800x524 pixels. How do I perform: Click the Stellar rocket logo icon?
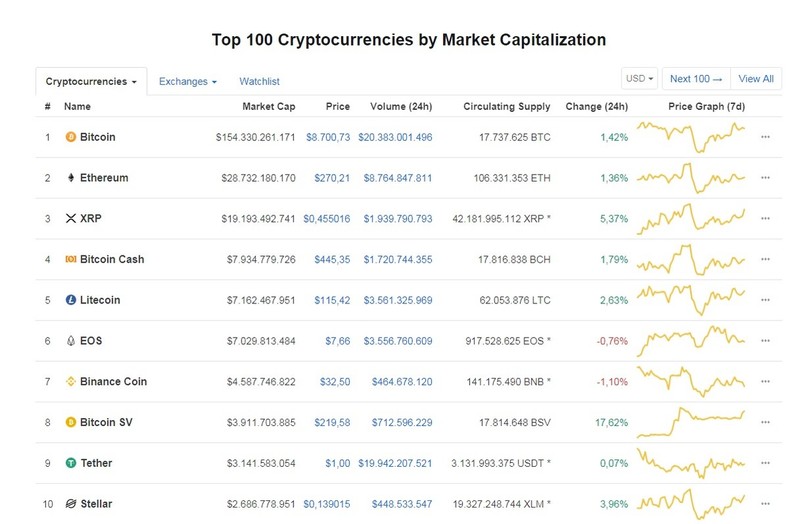(x=71, y=504)
